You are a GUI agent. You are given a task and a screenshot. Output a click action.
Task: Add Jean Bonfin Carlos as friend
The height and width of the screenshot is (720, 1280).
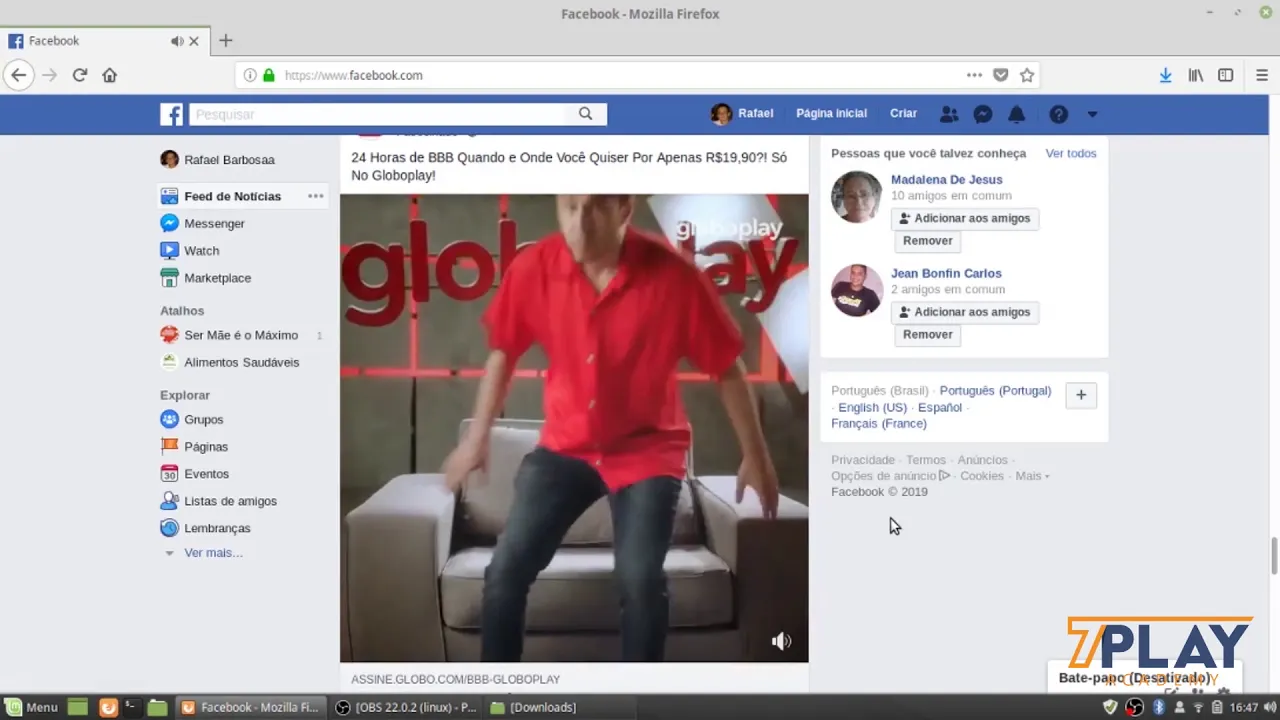coord(965,312)
